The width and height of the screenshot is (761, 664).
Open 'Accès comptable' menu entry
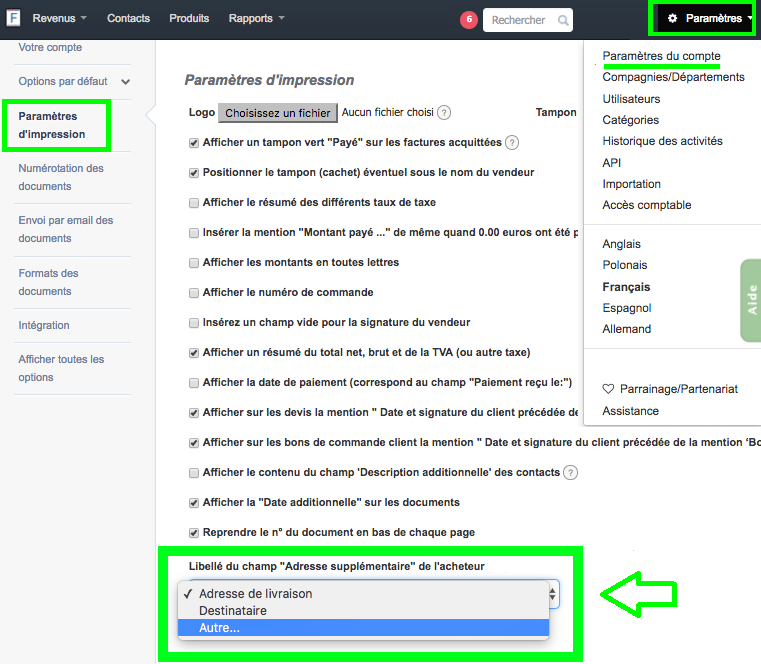[x=646, y=205]
